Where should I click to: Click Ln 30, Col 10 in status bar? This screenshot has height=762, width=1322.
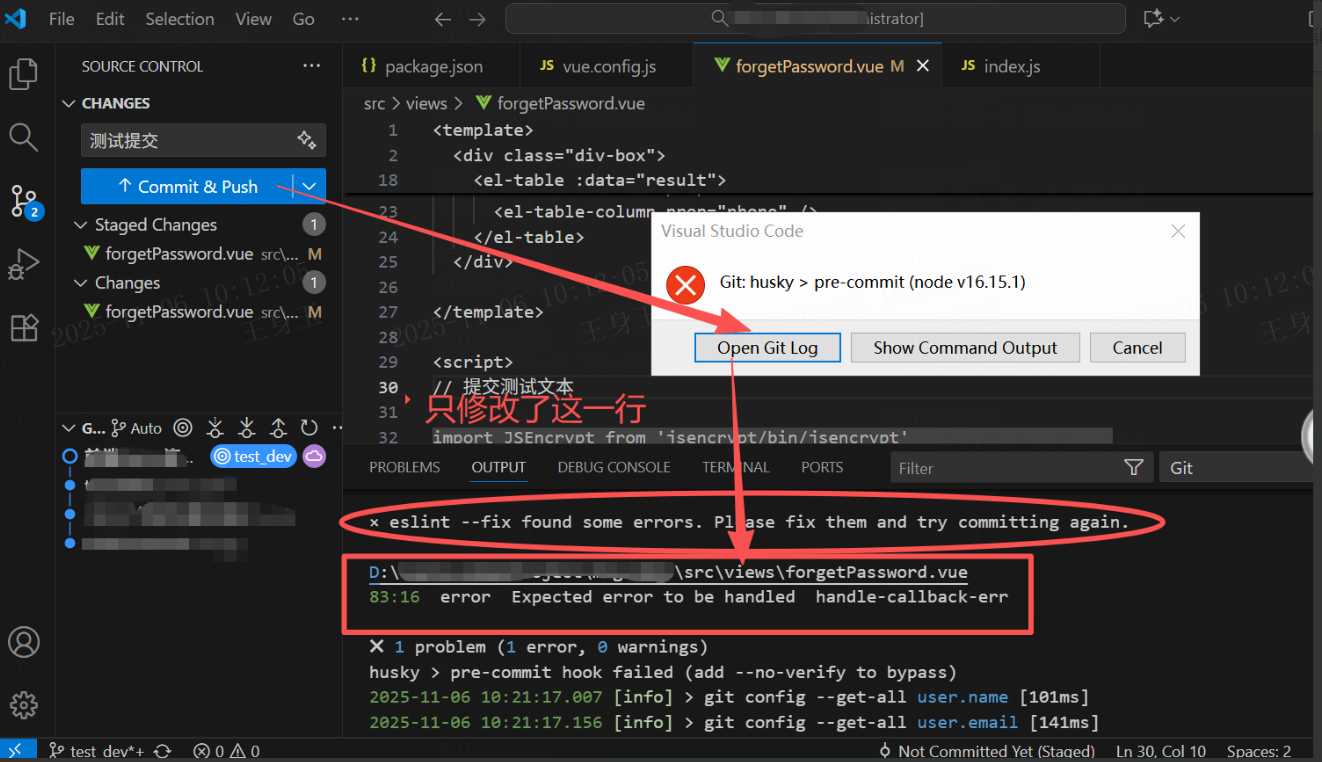1161,751
